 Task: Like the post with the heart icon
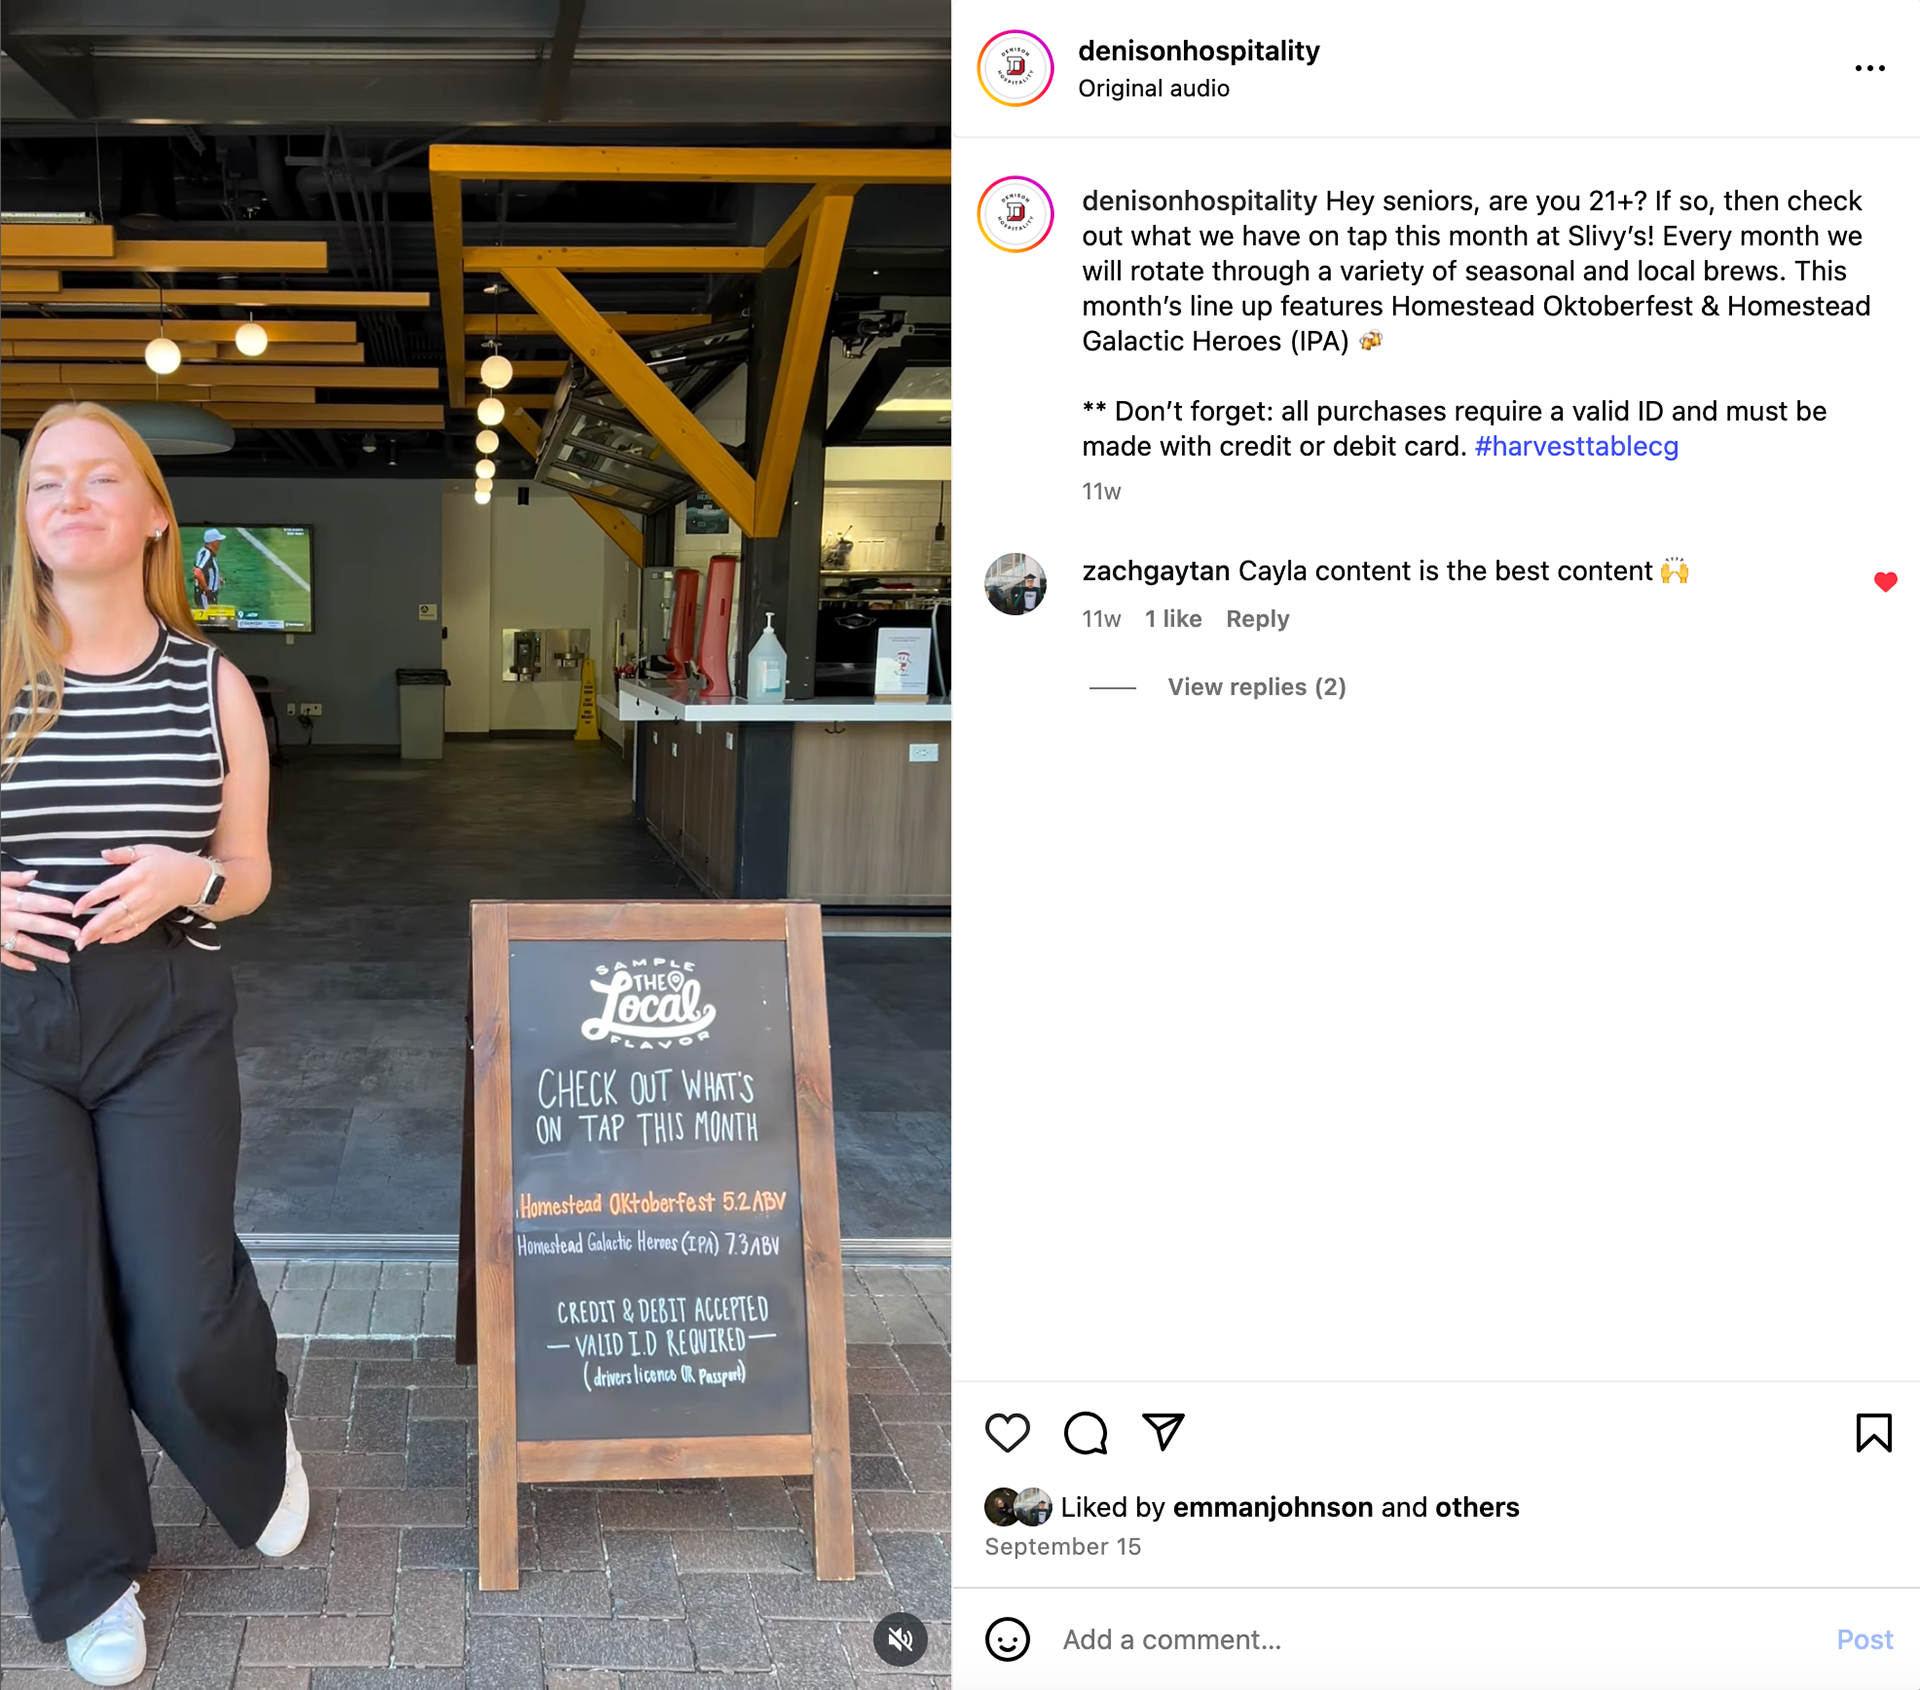(x=1007, y=1432)
